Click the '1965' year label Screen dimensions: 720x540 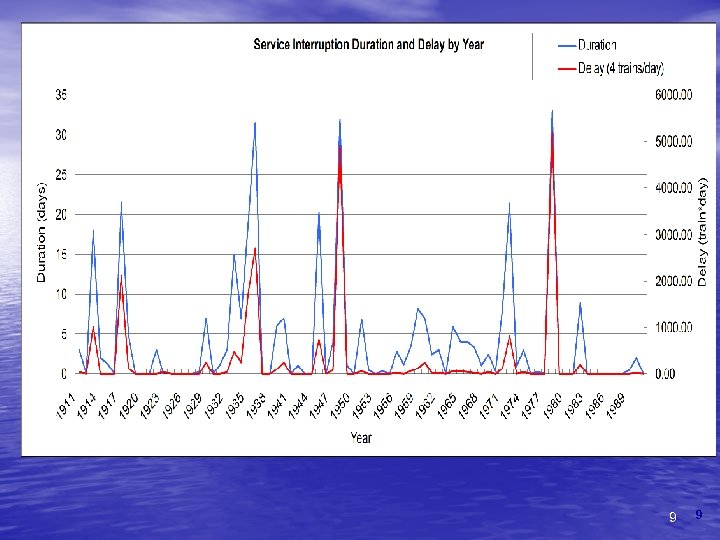(447, 406)
